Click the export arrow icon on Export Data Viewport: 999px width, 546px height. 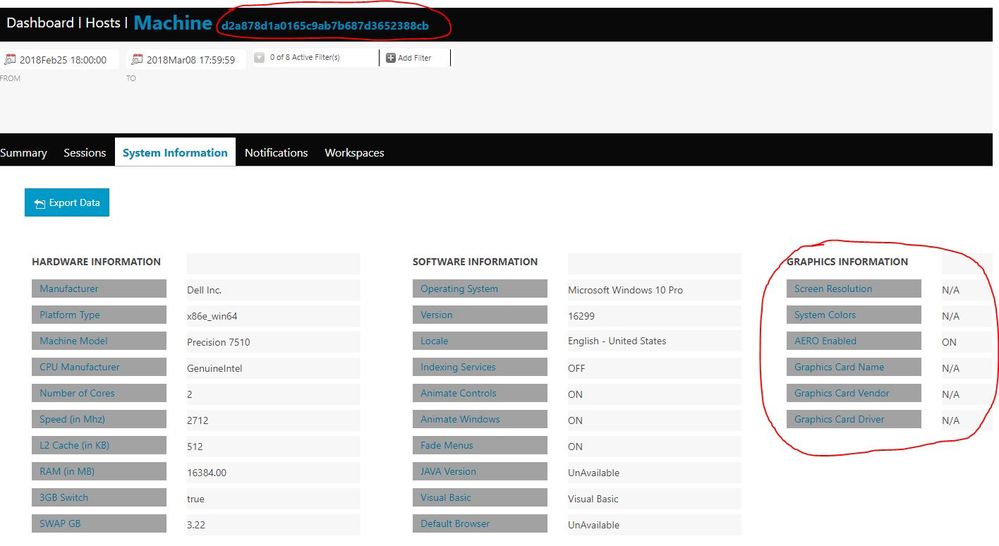(x=40, y=203)
